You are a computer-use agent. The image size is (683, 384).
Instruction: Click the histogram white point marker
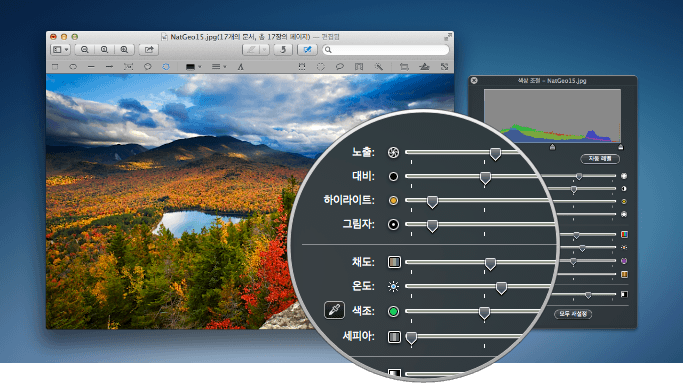click(621, 147)
